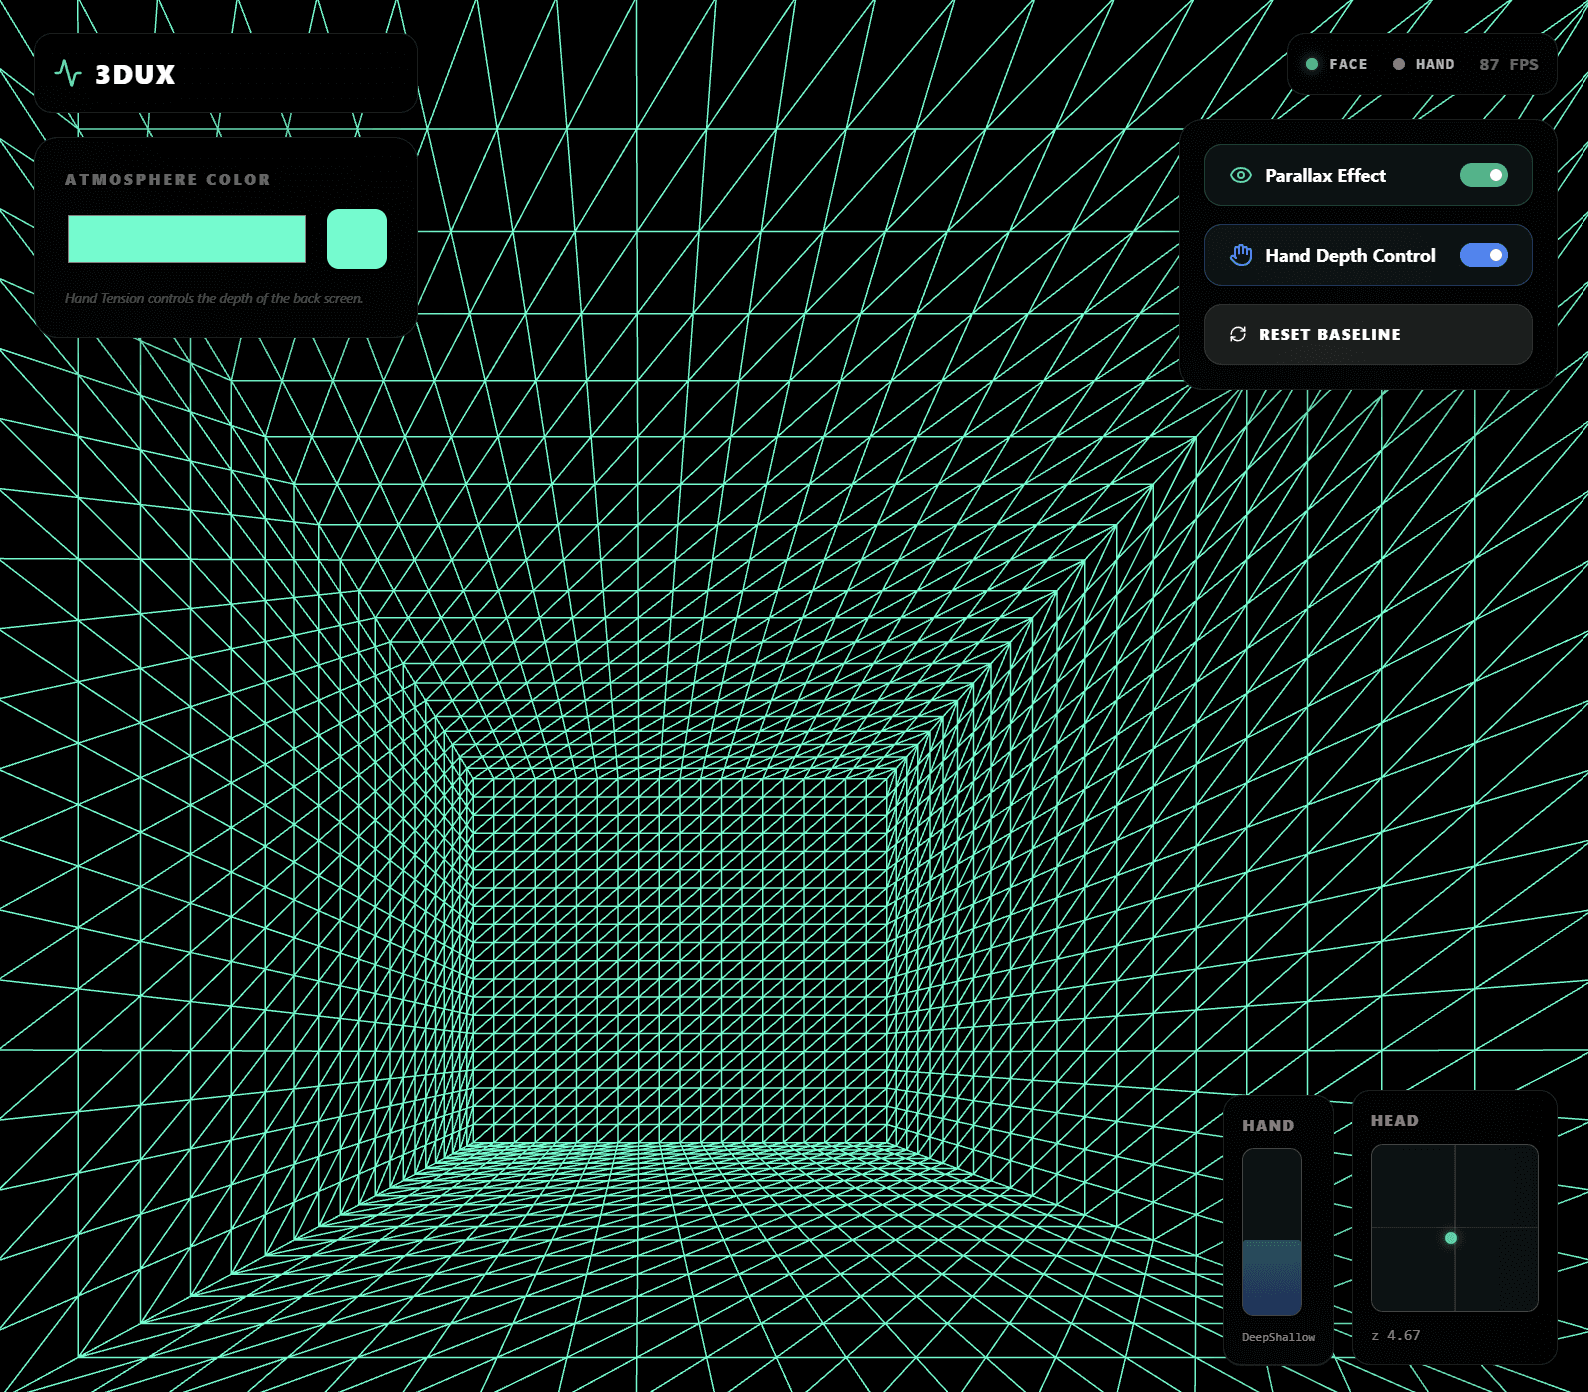Click the Hand Depth Control label

pyautogui.click(x=1350, y=256)
